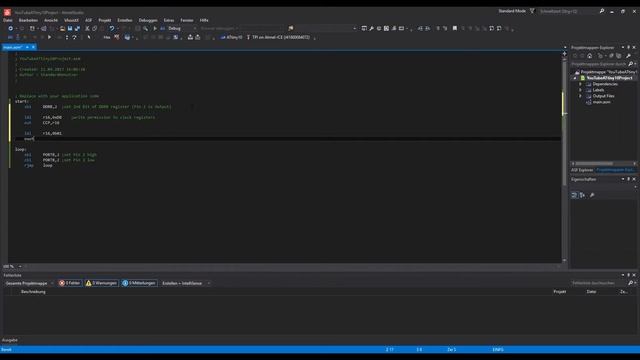The height and width of the screenshot is (360, 640).
Task: Toggle the Mitteilungen messages filter
Action: tap(139, 283)
